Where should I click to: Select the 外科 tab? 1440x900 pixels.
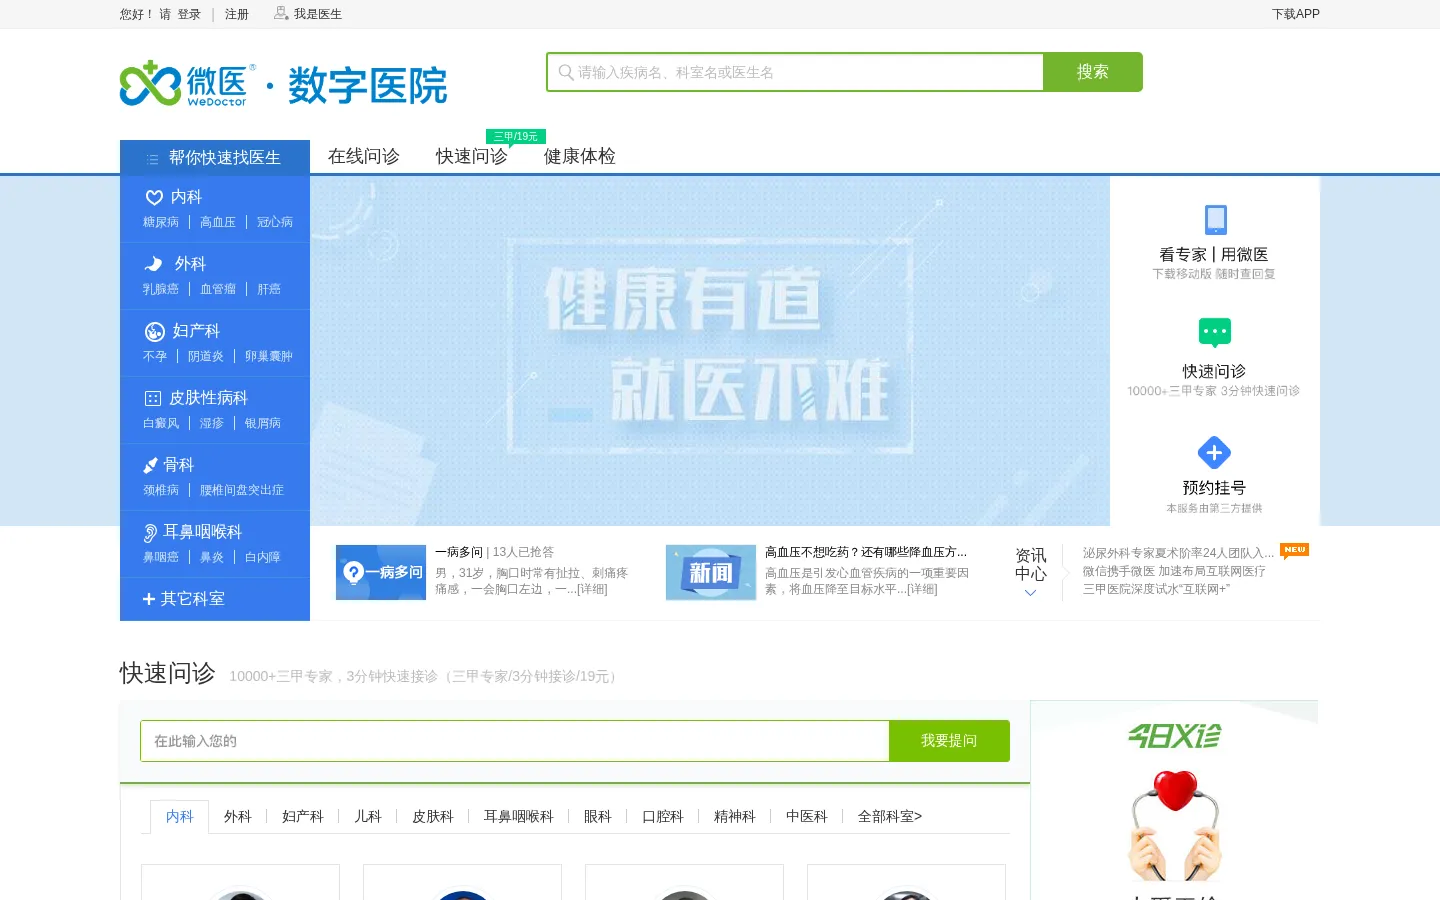[x=238, y=816]
